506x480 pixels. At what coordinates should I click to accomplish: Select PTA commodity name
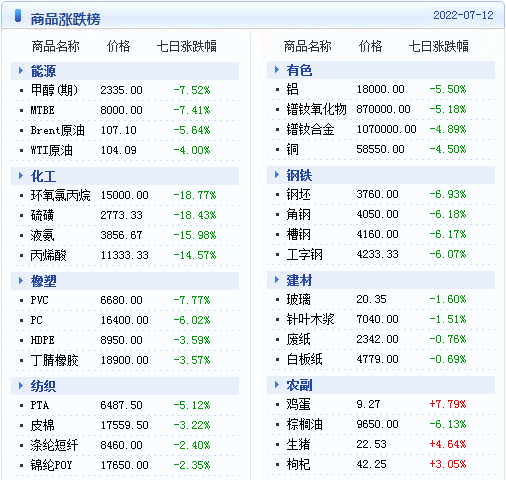pos(39,405)
